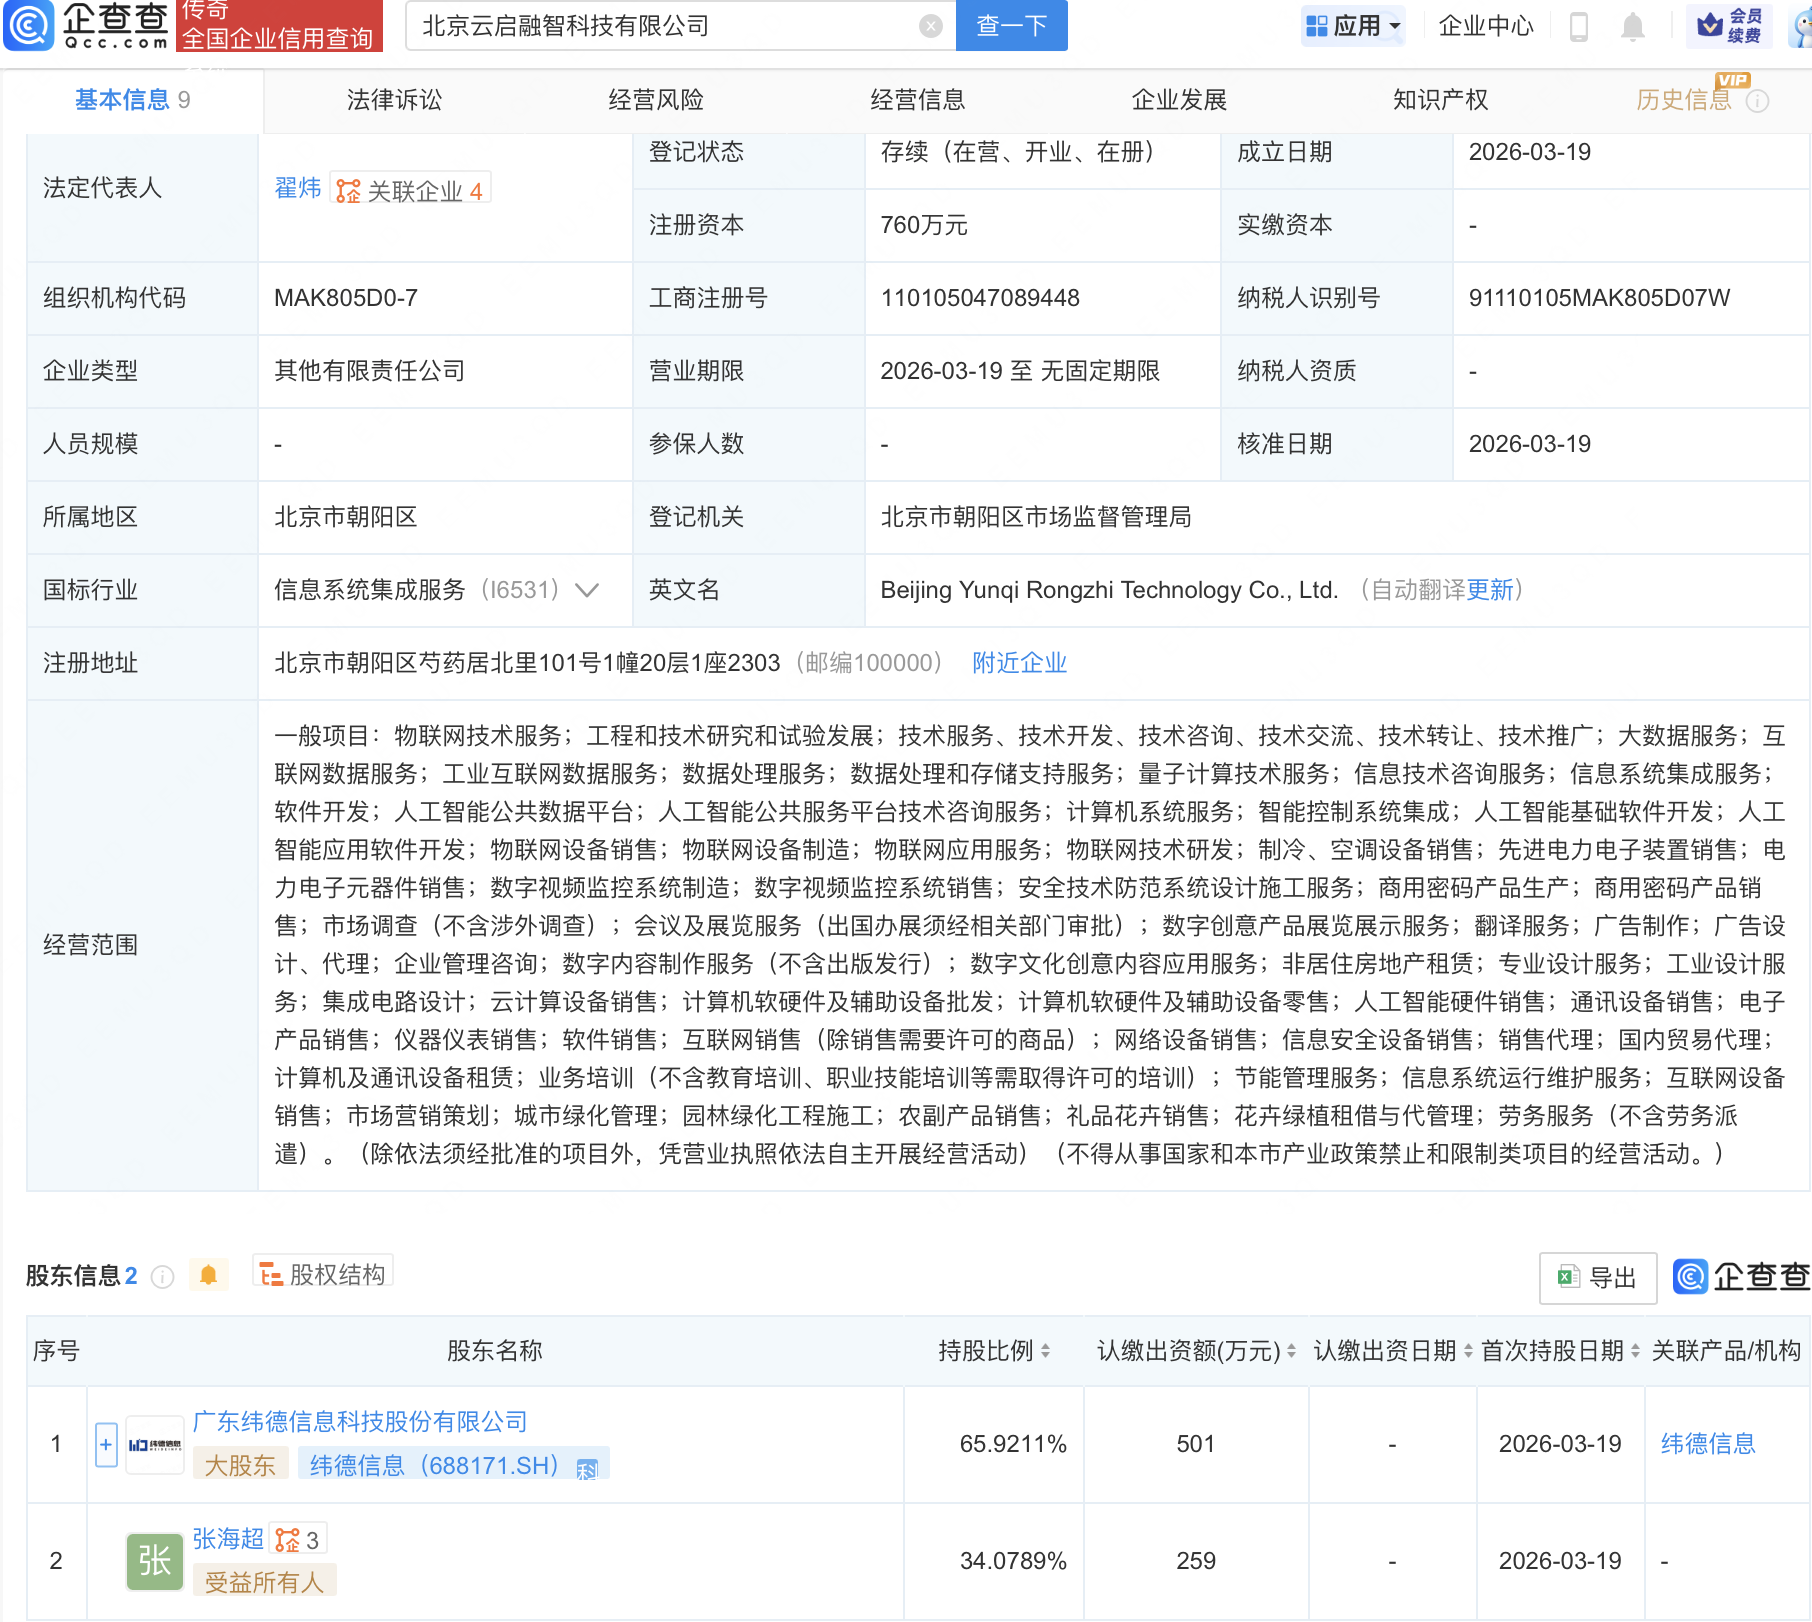This screenshot has width=1812, height=1622.
Task: Open the equity structure view
Action: (x=323, y=1274)
